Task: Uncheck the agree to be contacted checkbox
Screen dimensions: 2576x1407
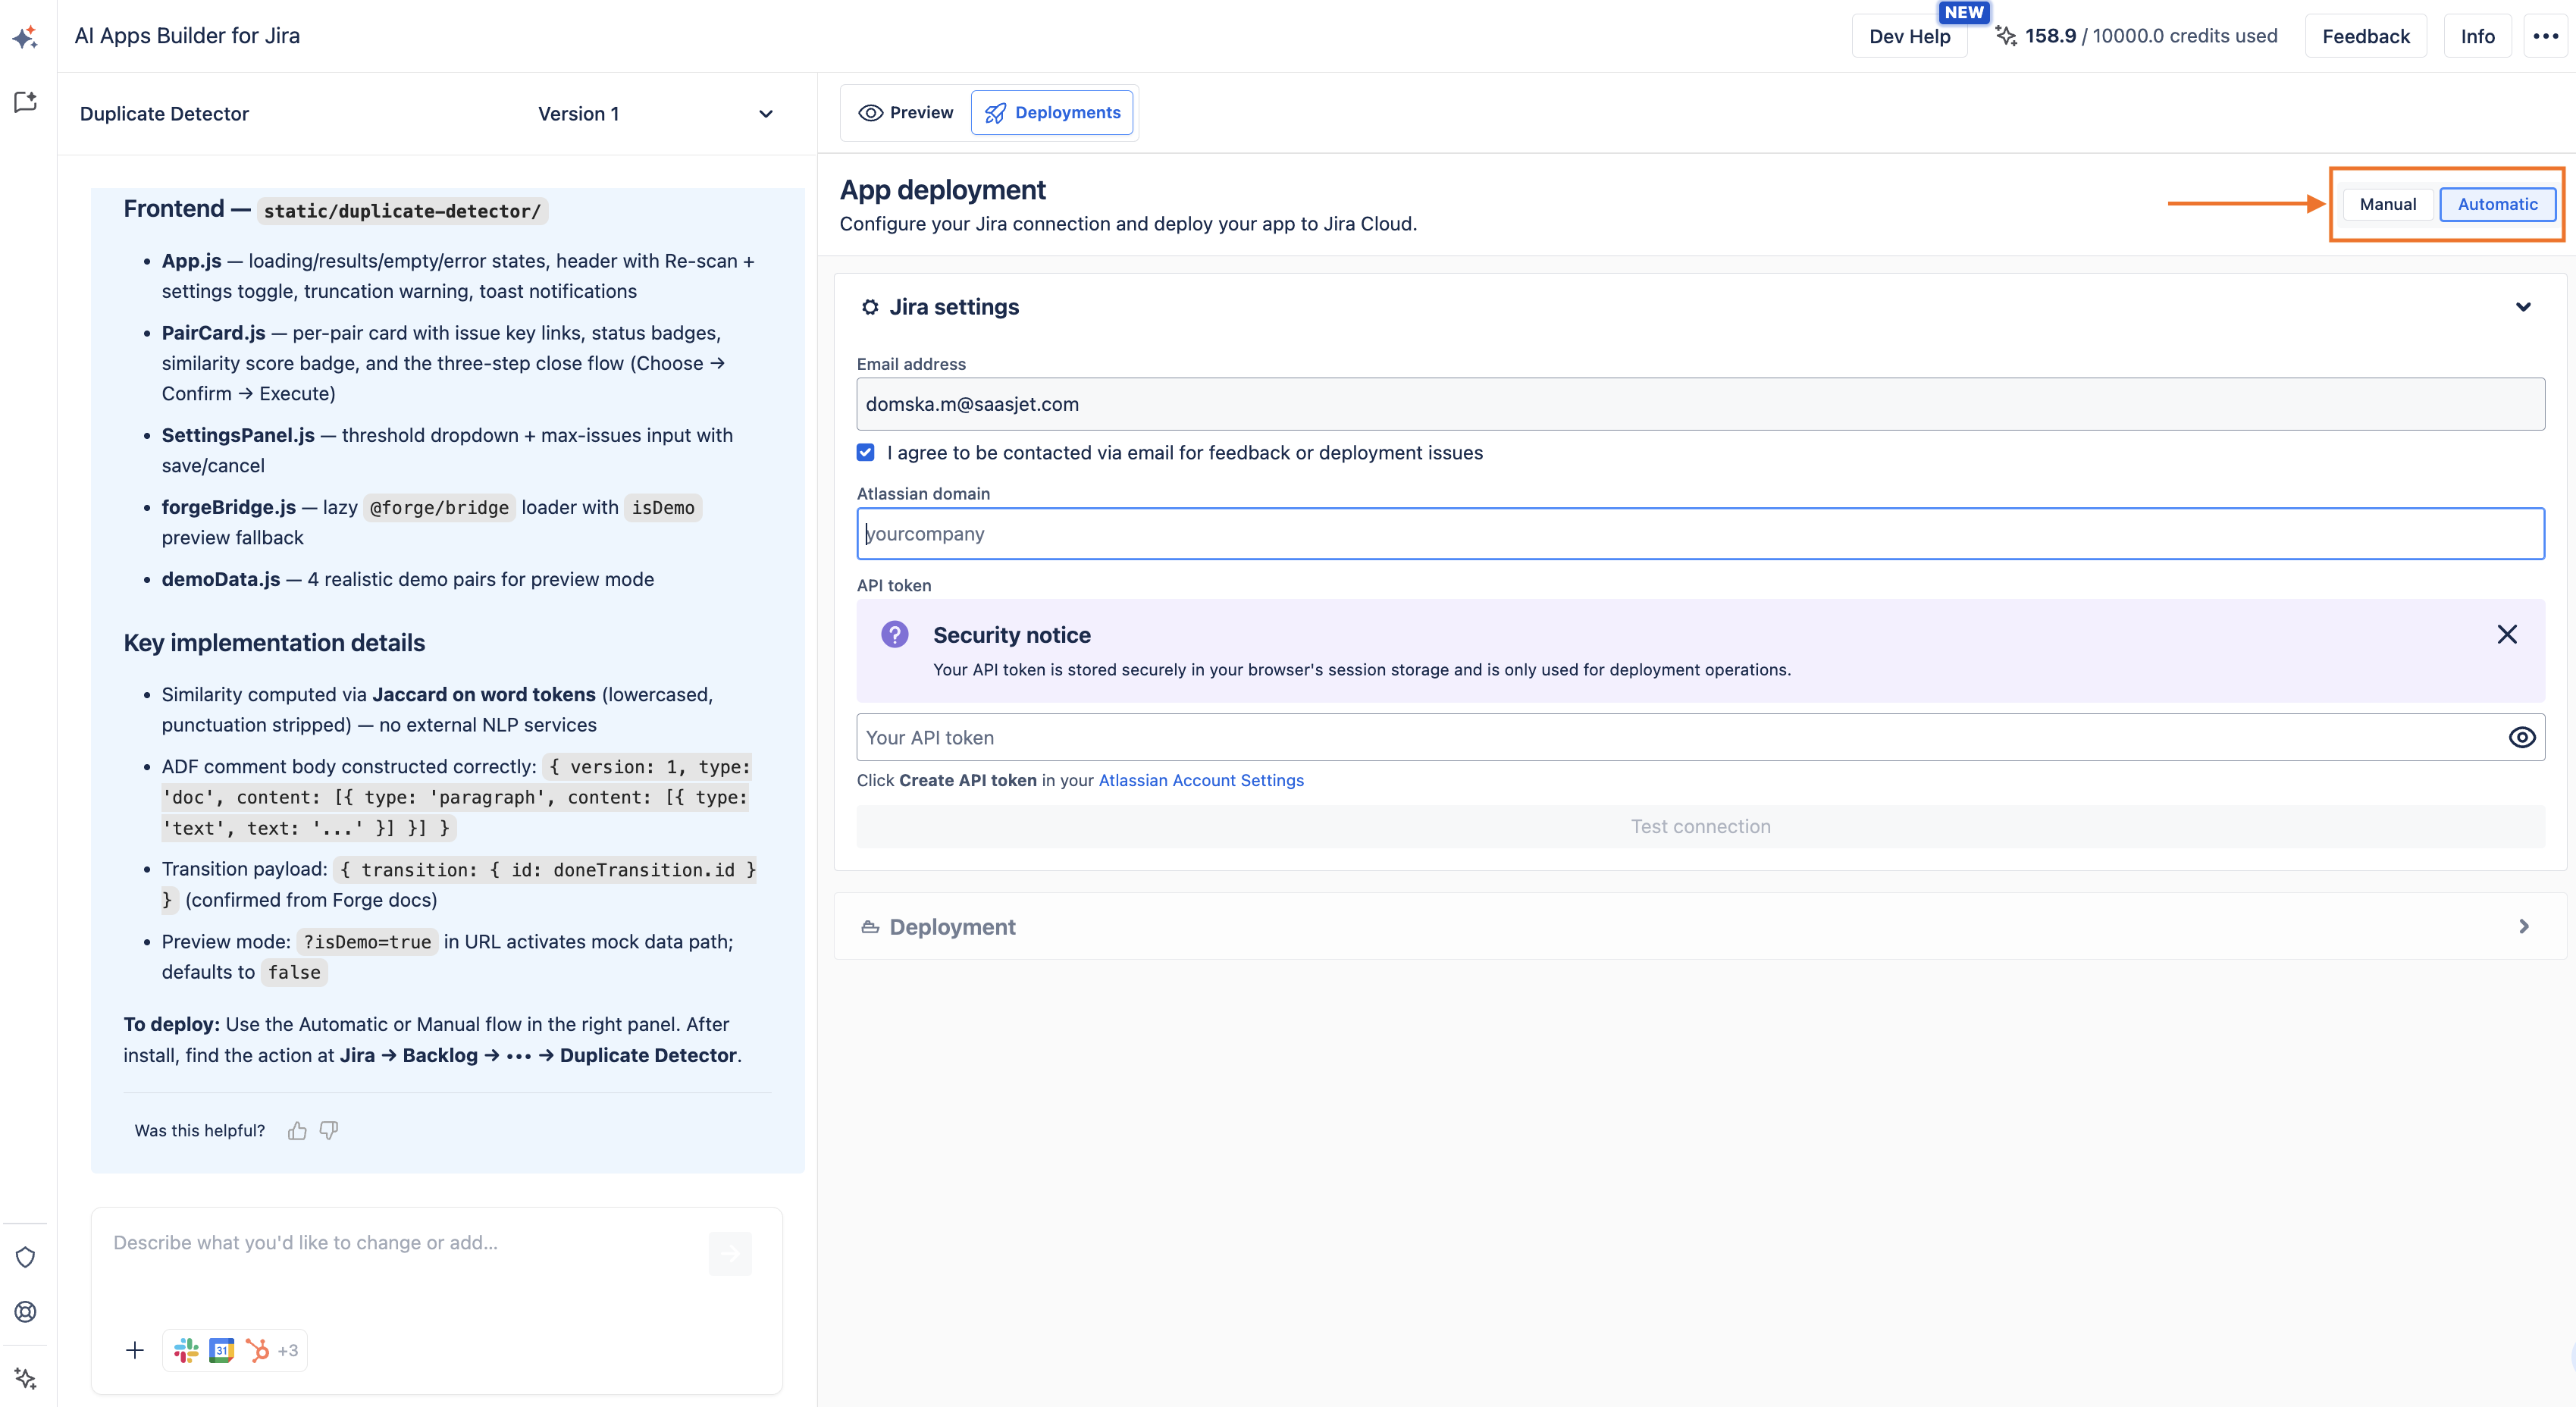Action: (866, 452)
